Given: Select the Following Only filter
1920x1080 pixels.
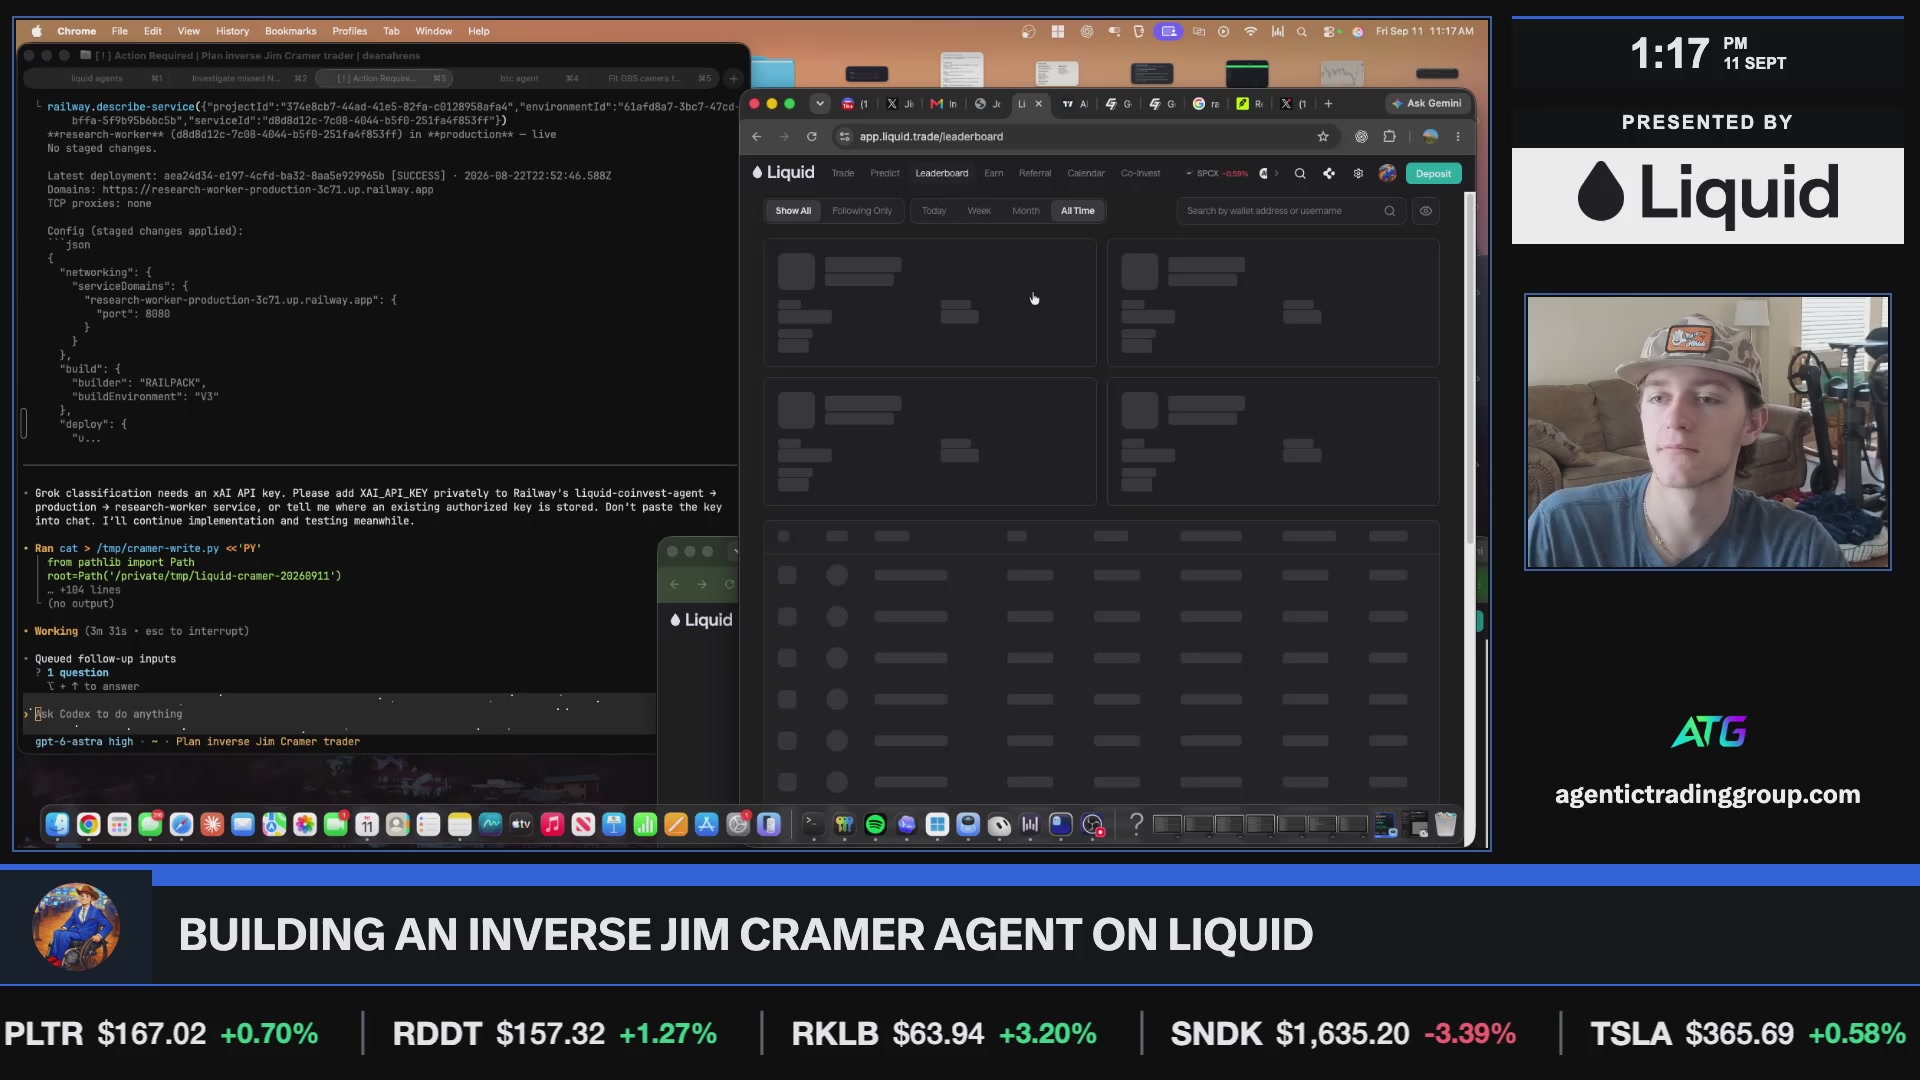Looking at the screenshot, I should tap(862, 211).
